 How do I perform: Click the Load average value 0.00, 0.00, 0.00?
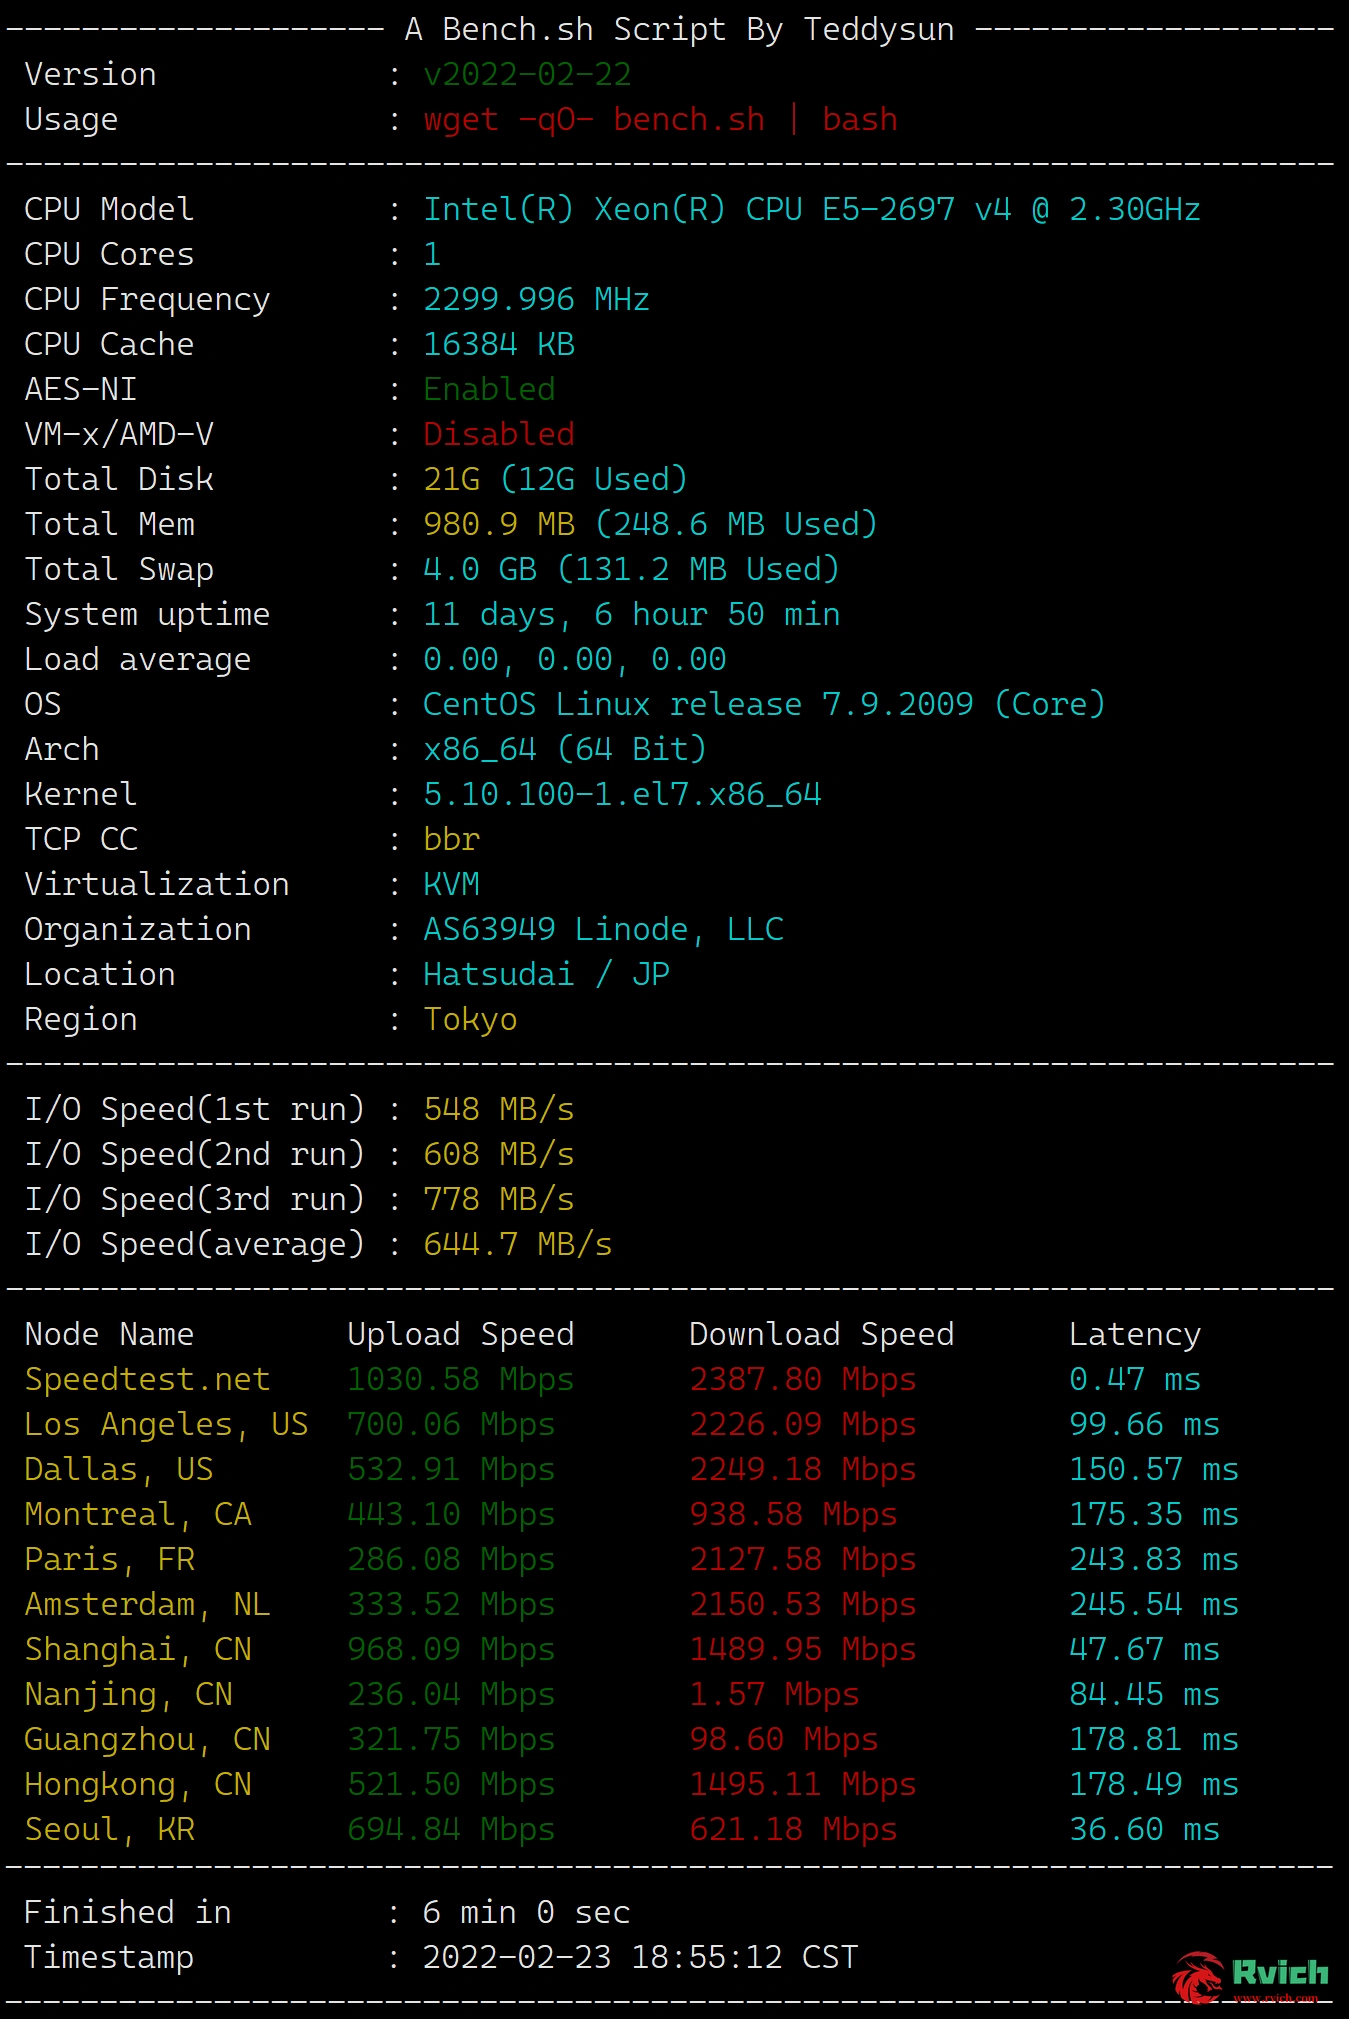[x=574, y=659]
